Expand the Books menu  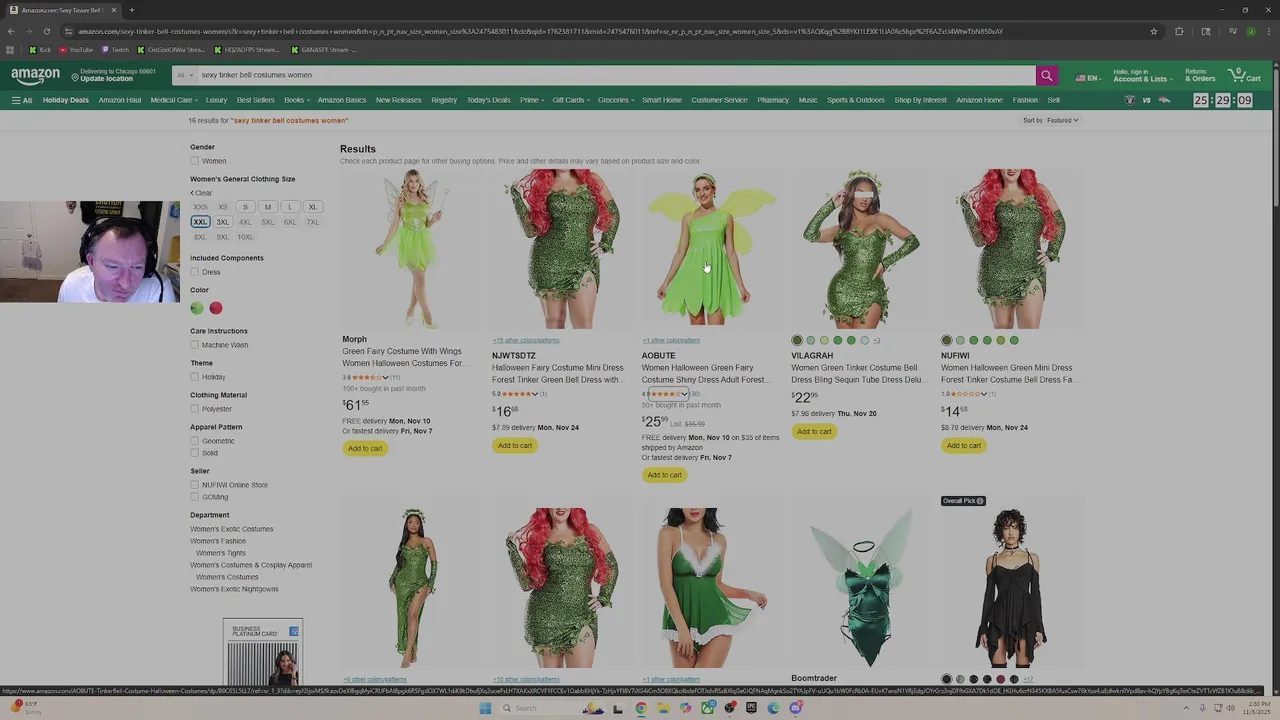pyautogui.click(x=296, y=100)
